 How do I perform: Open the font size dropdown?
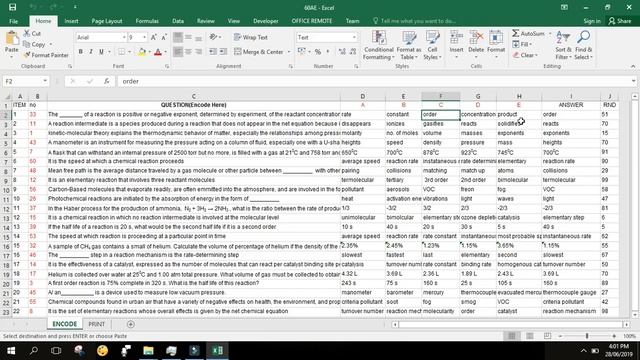[144, 37]
